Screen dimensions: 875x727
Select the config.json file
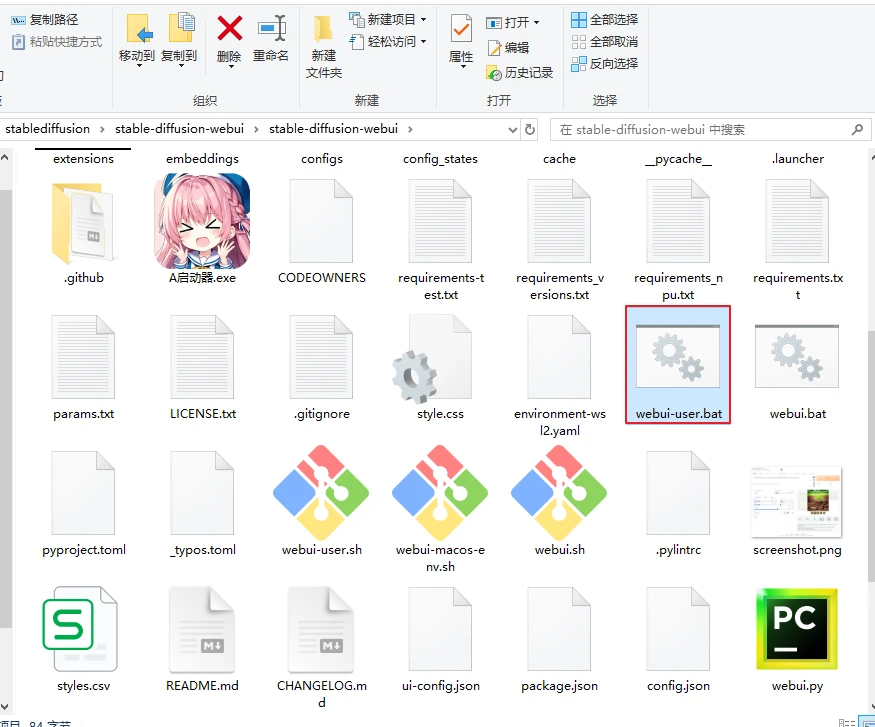click(679, 639)
